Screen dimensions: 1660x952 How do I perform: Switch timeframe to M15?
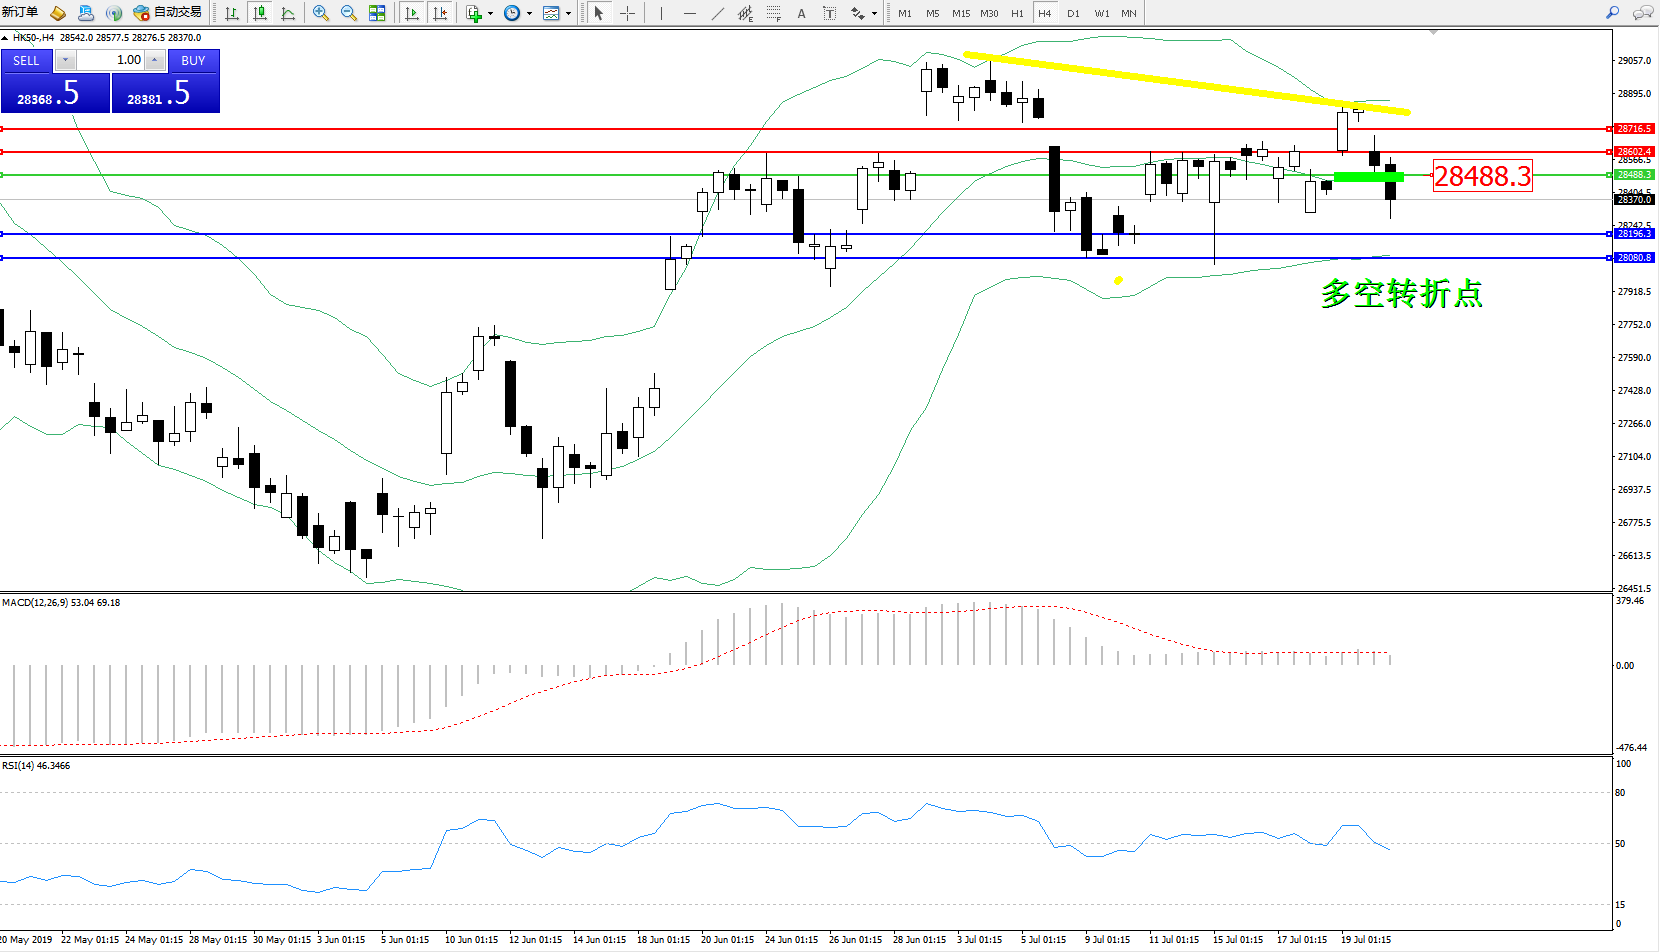tap(960, 13)
